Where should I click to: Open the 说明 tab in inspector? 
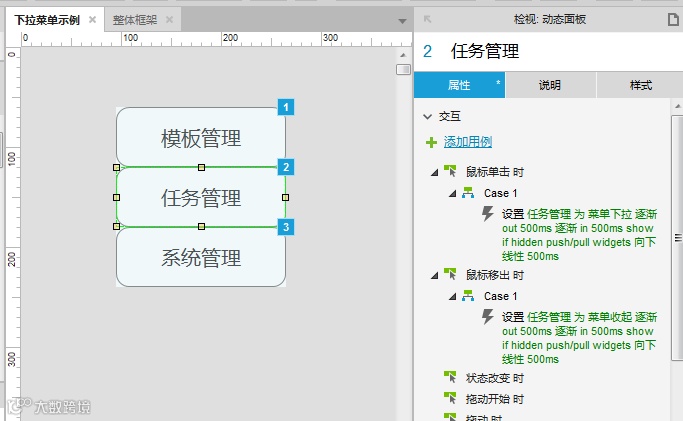coord(550,85)
